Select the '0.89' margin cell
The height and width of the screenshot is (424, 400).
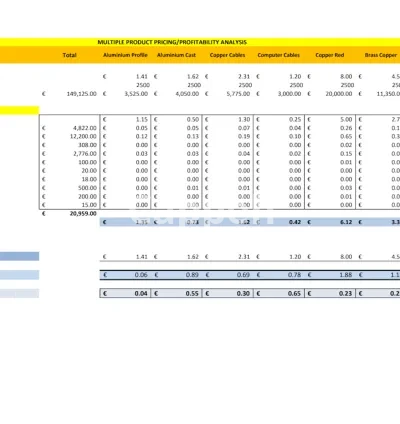pyautogui.click(x=192, y=275)
